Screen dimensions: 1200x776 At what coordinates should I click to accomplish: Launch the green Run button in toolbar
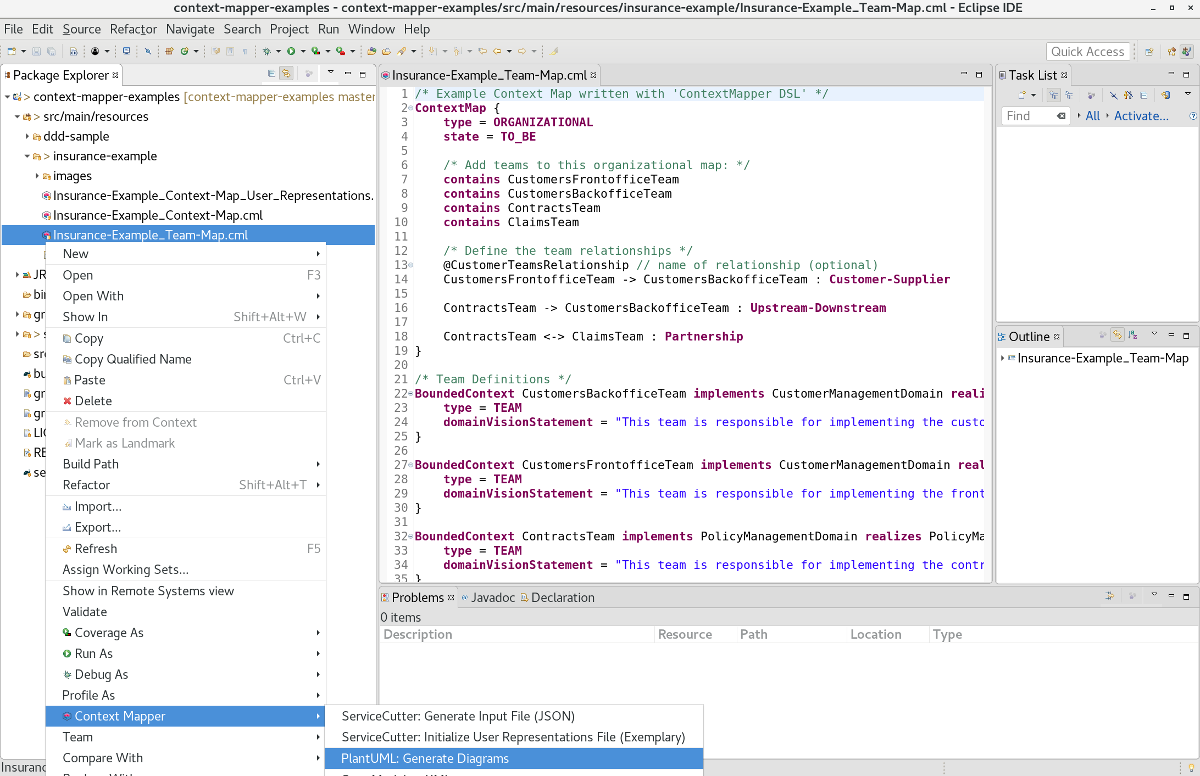pos(291,52)
